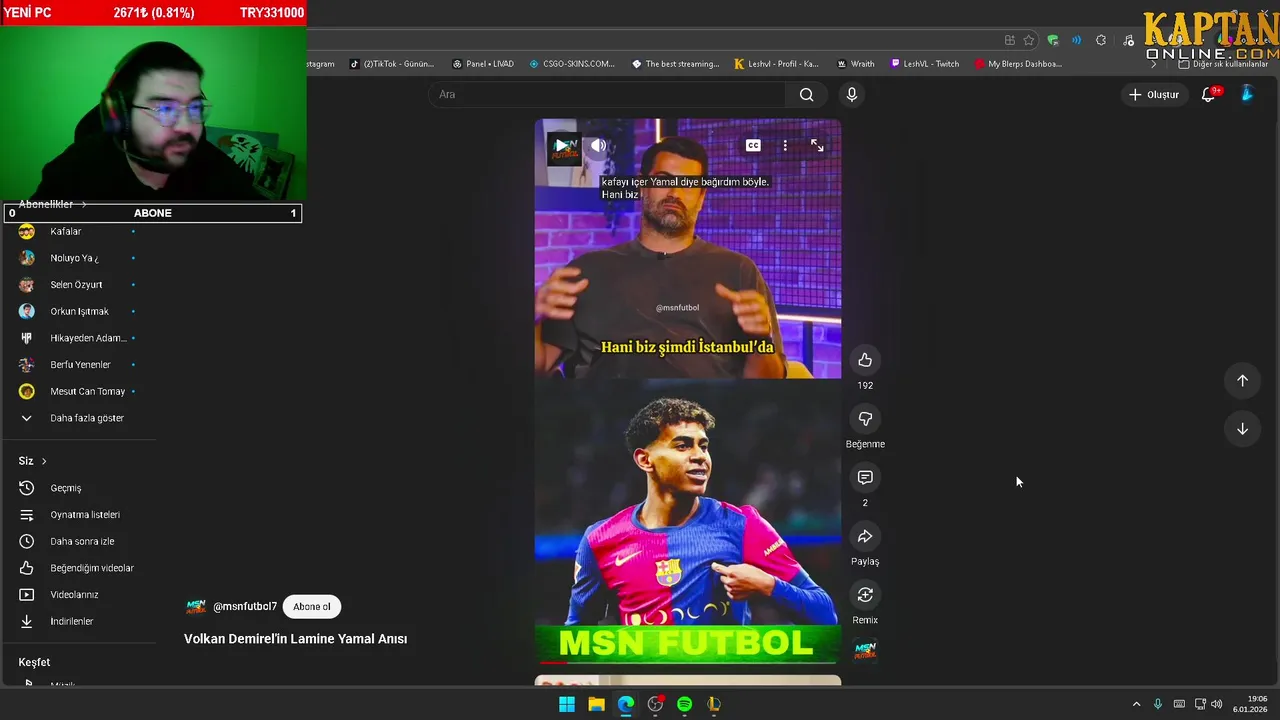Viewport: 1280px width, 720px height.
Task: Open the Remix option
Action: click(x=865, y=596)
